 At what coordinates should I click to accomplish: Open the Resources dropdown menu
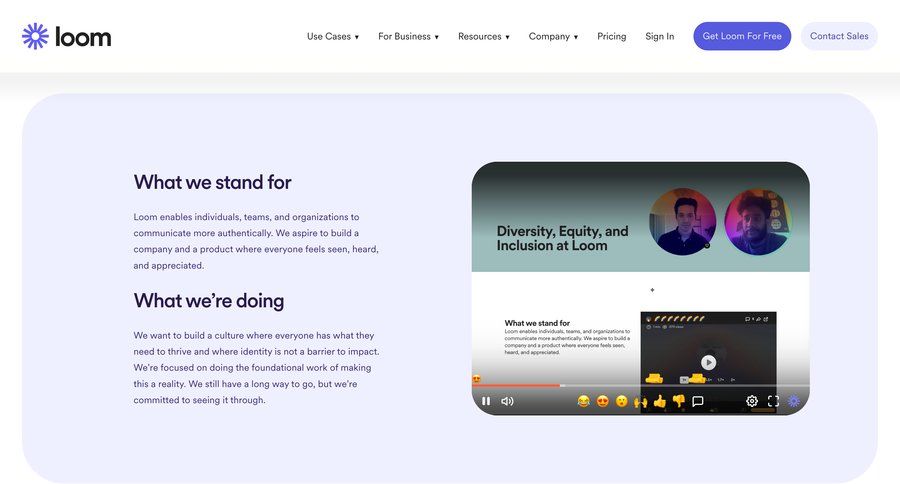tap(484, 37)
